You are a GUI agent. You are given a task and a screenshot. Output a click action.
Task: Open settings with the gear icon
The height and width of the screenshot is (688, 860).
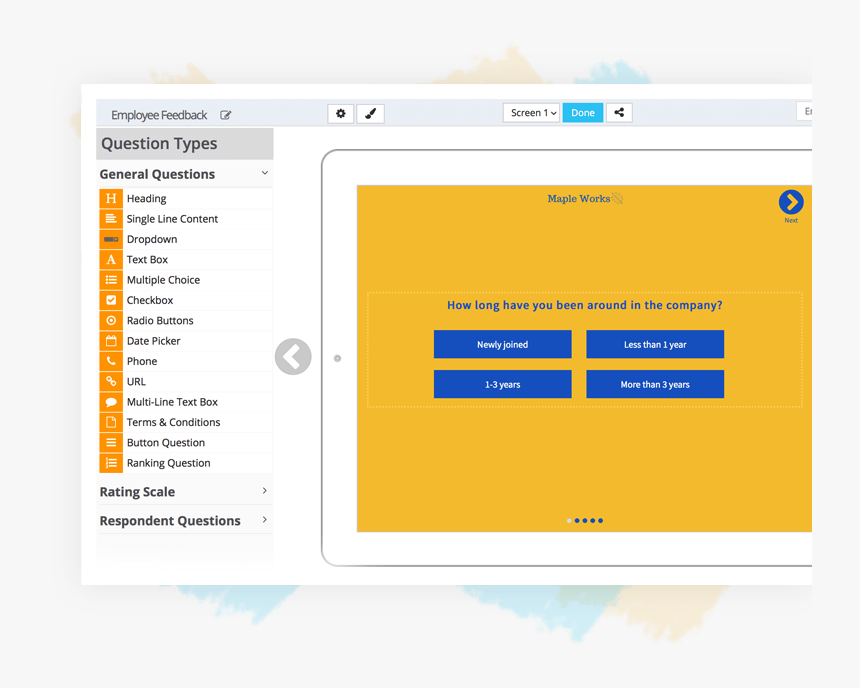(341, 114)
